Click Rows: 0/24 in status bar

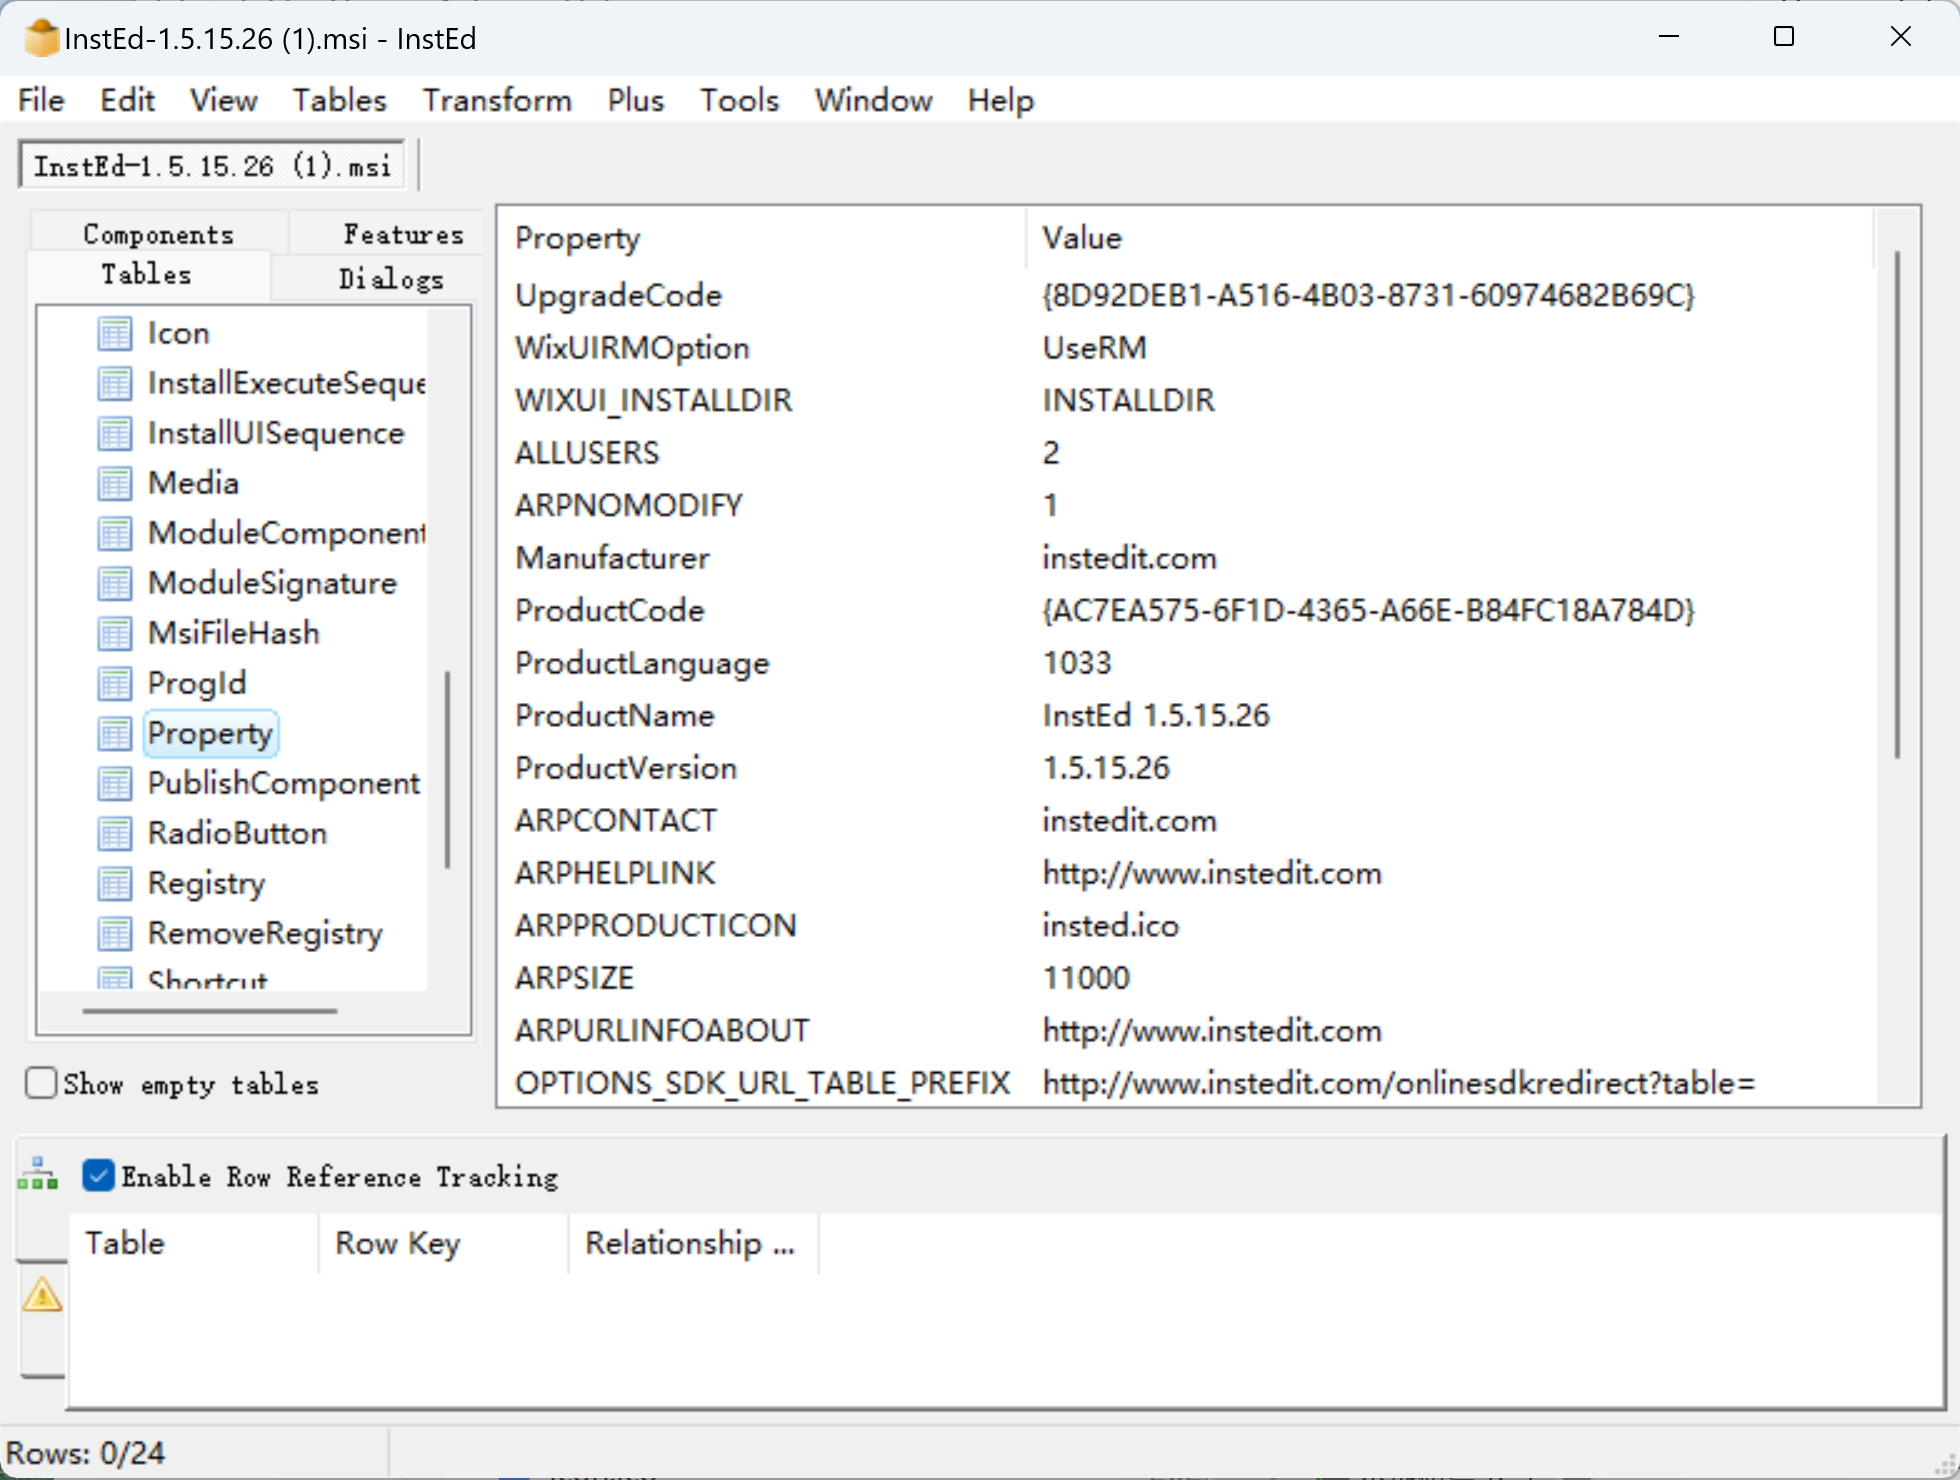[86, 1452]
